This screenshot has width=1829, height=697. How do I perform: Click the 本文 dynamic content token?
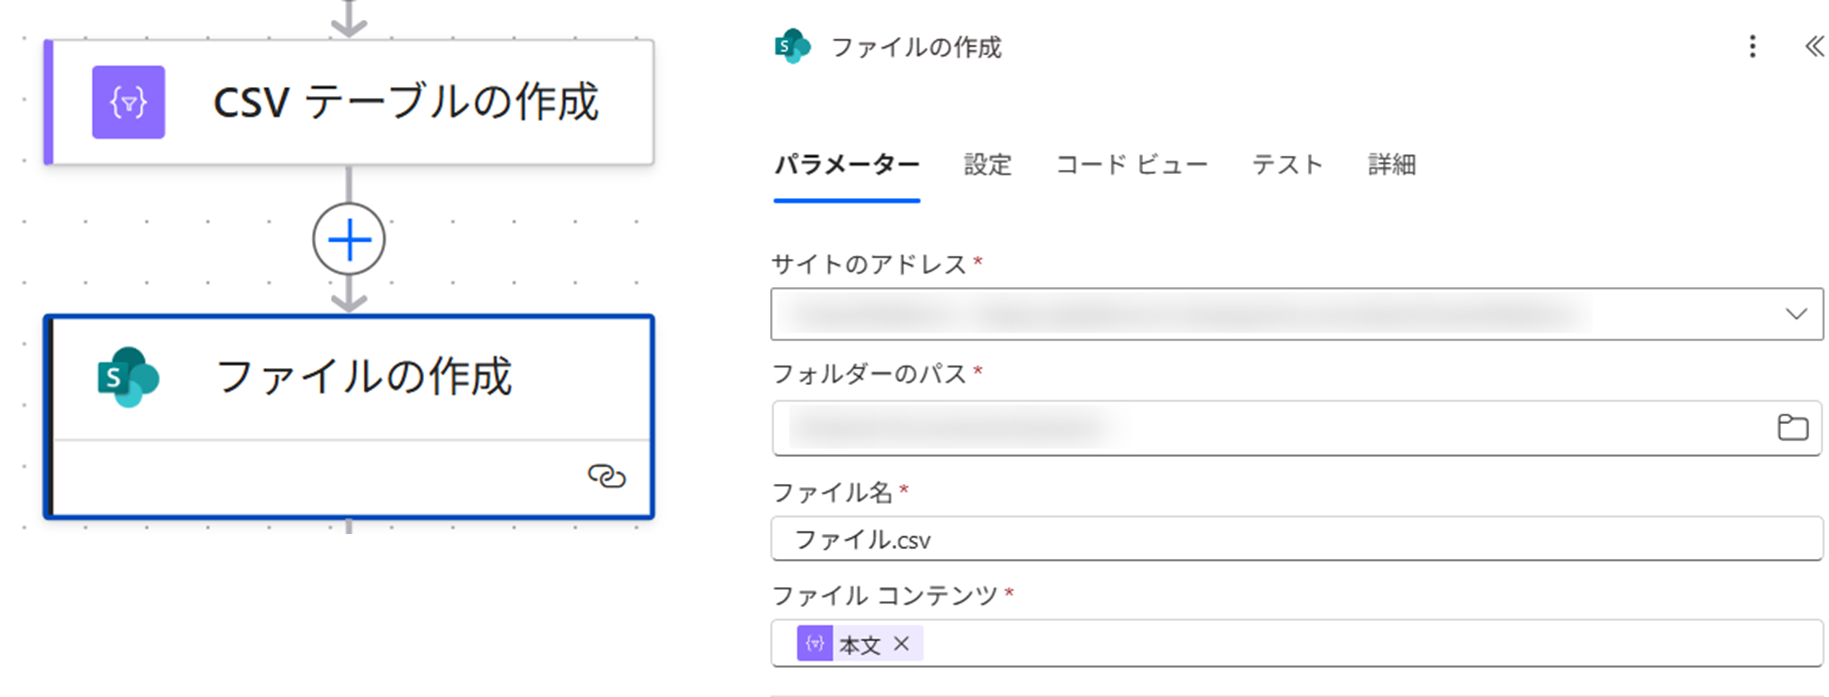coord(859,644)
